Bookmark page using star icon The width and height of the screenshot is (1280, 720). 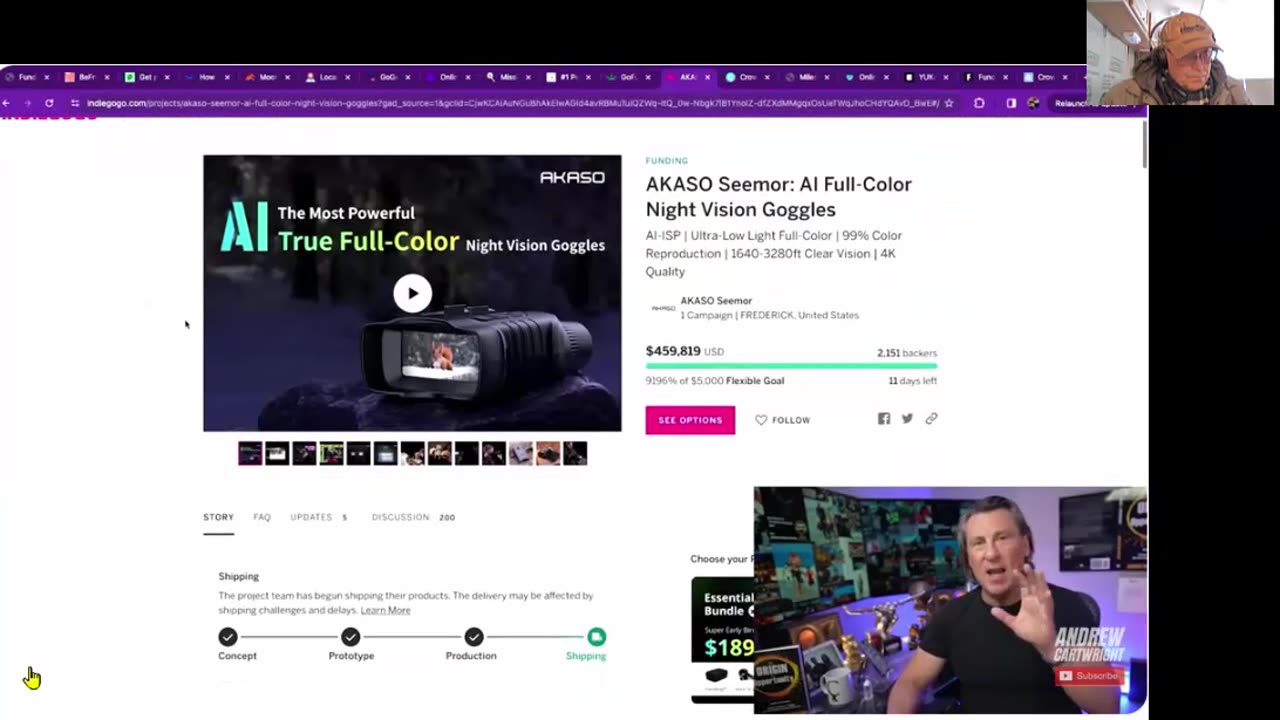point(949,103)
